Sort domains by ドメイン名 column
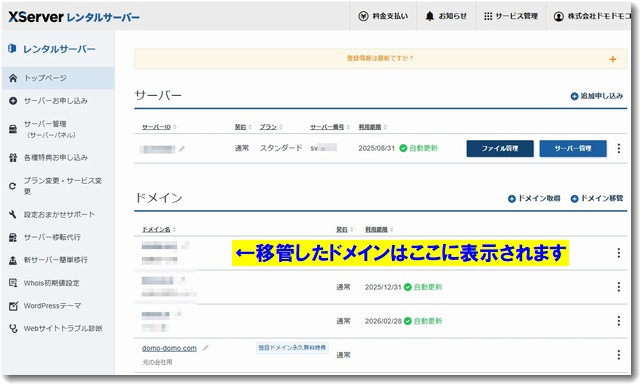The image size is (640, 384). [x=159, y=229]
